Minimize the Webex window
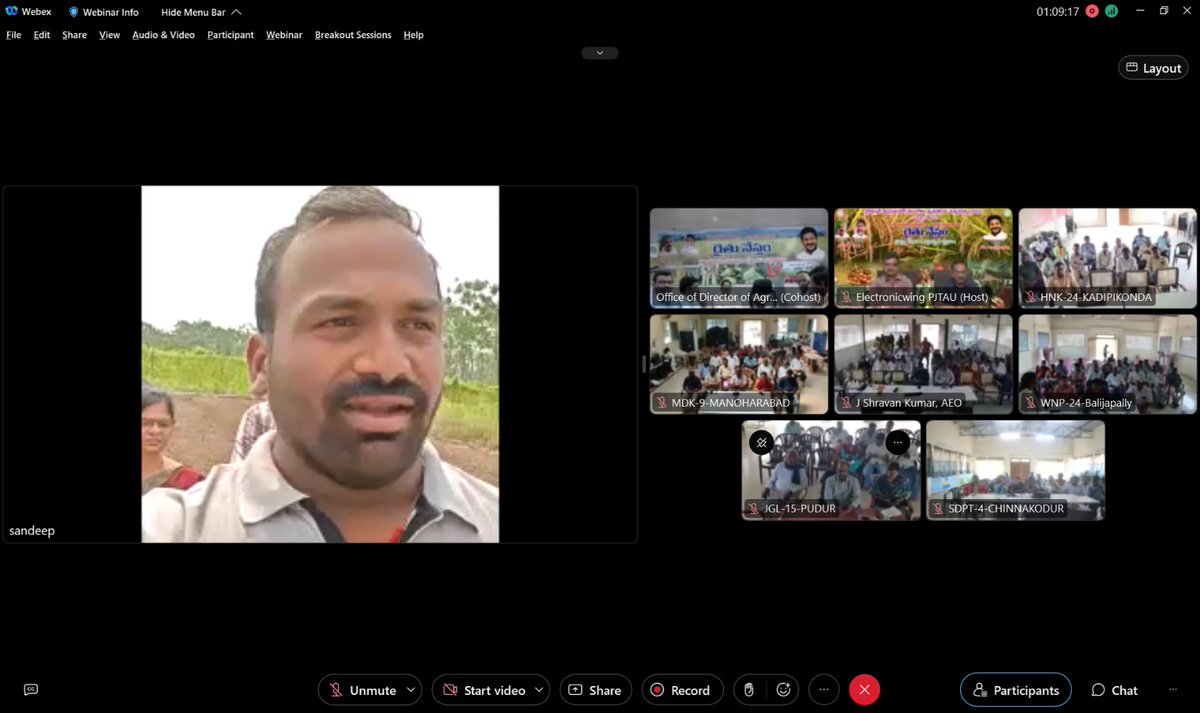This screenshot has width=1200, height=713. 1138,11
